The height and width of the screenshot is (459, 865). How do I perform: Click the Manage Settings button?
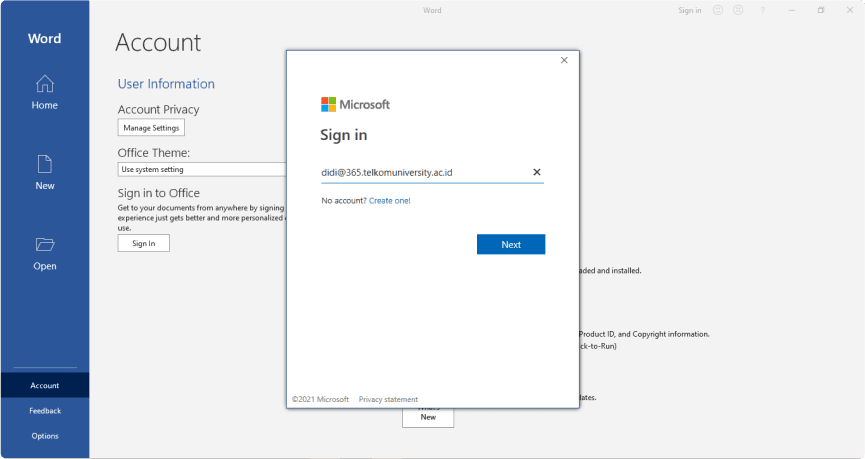click(151, 128)
